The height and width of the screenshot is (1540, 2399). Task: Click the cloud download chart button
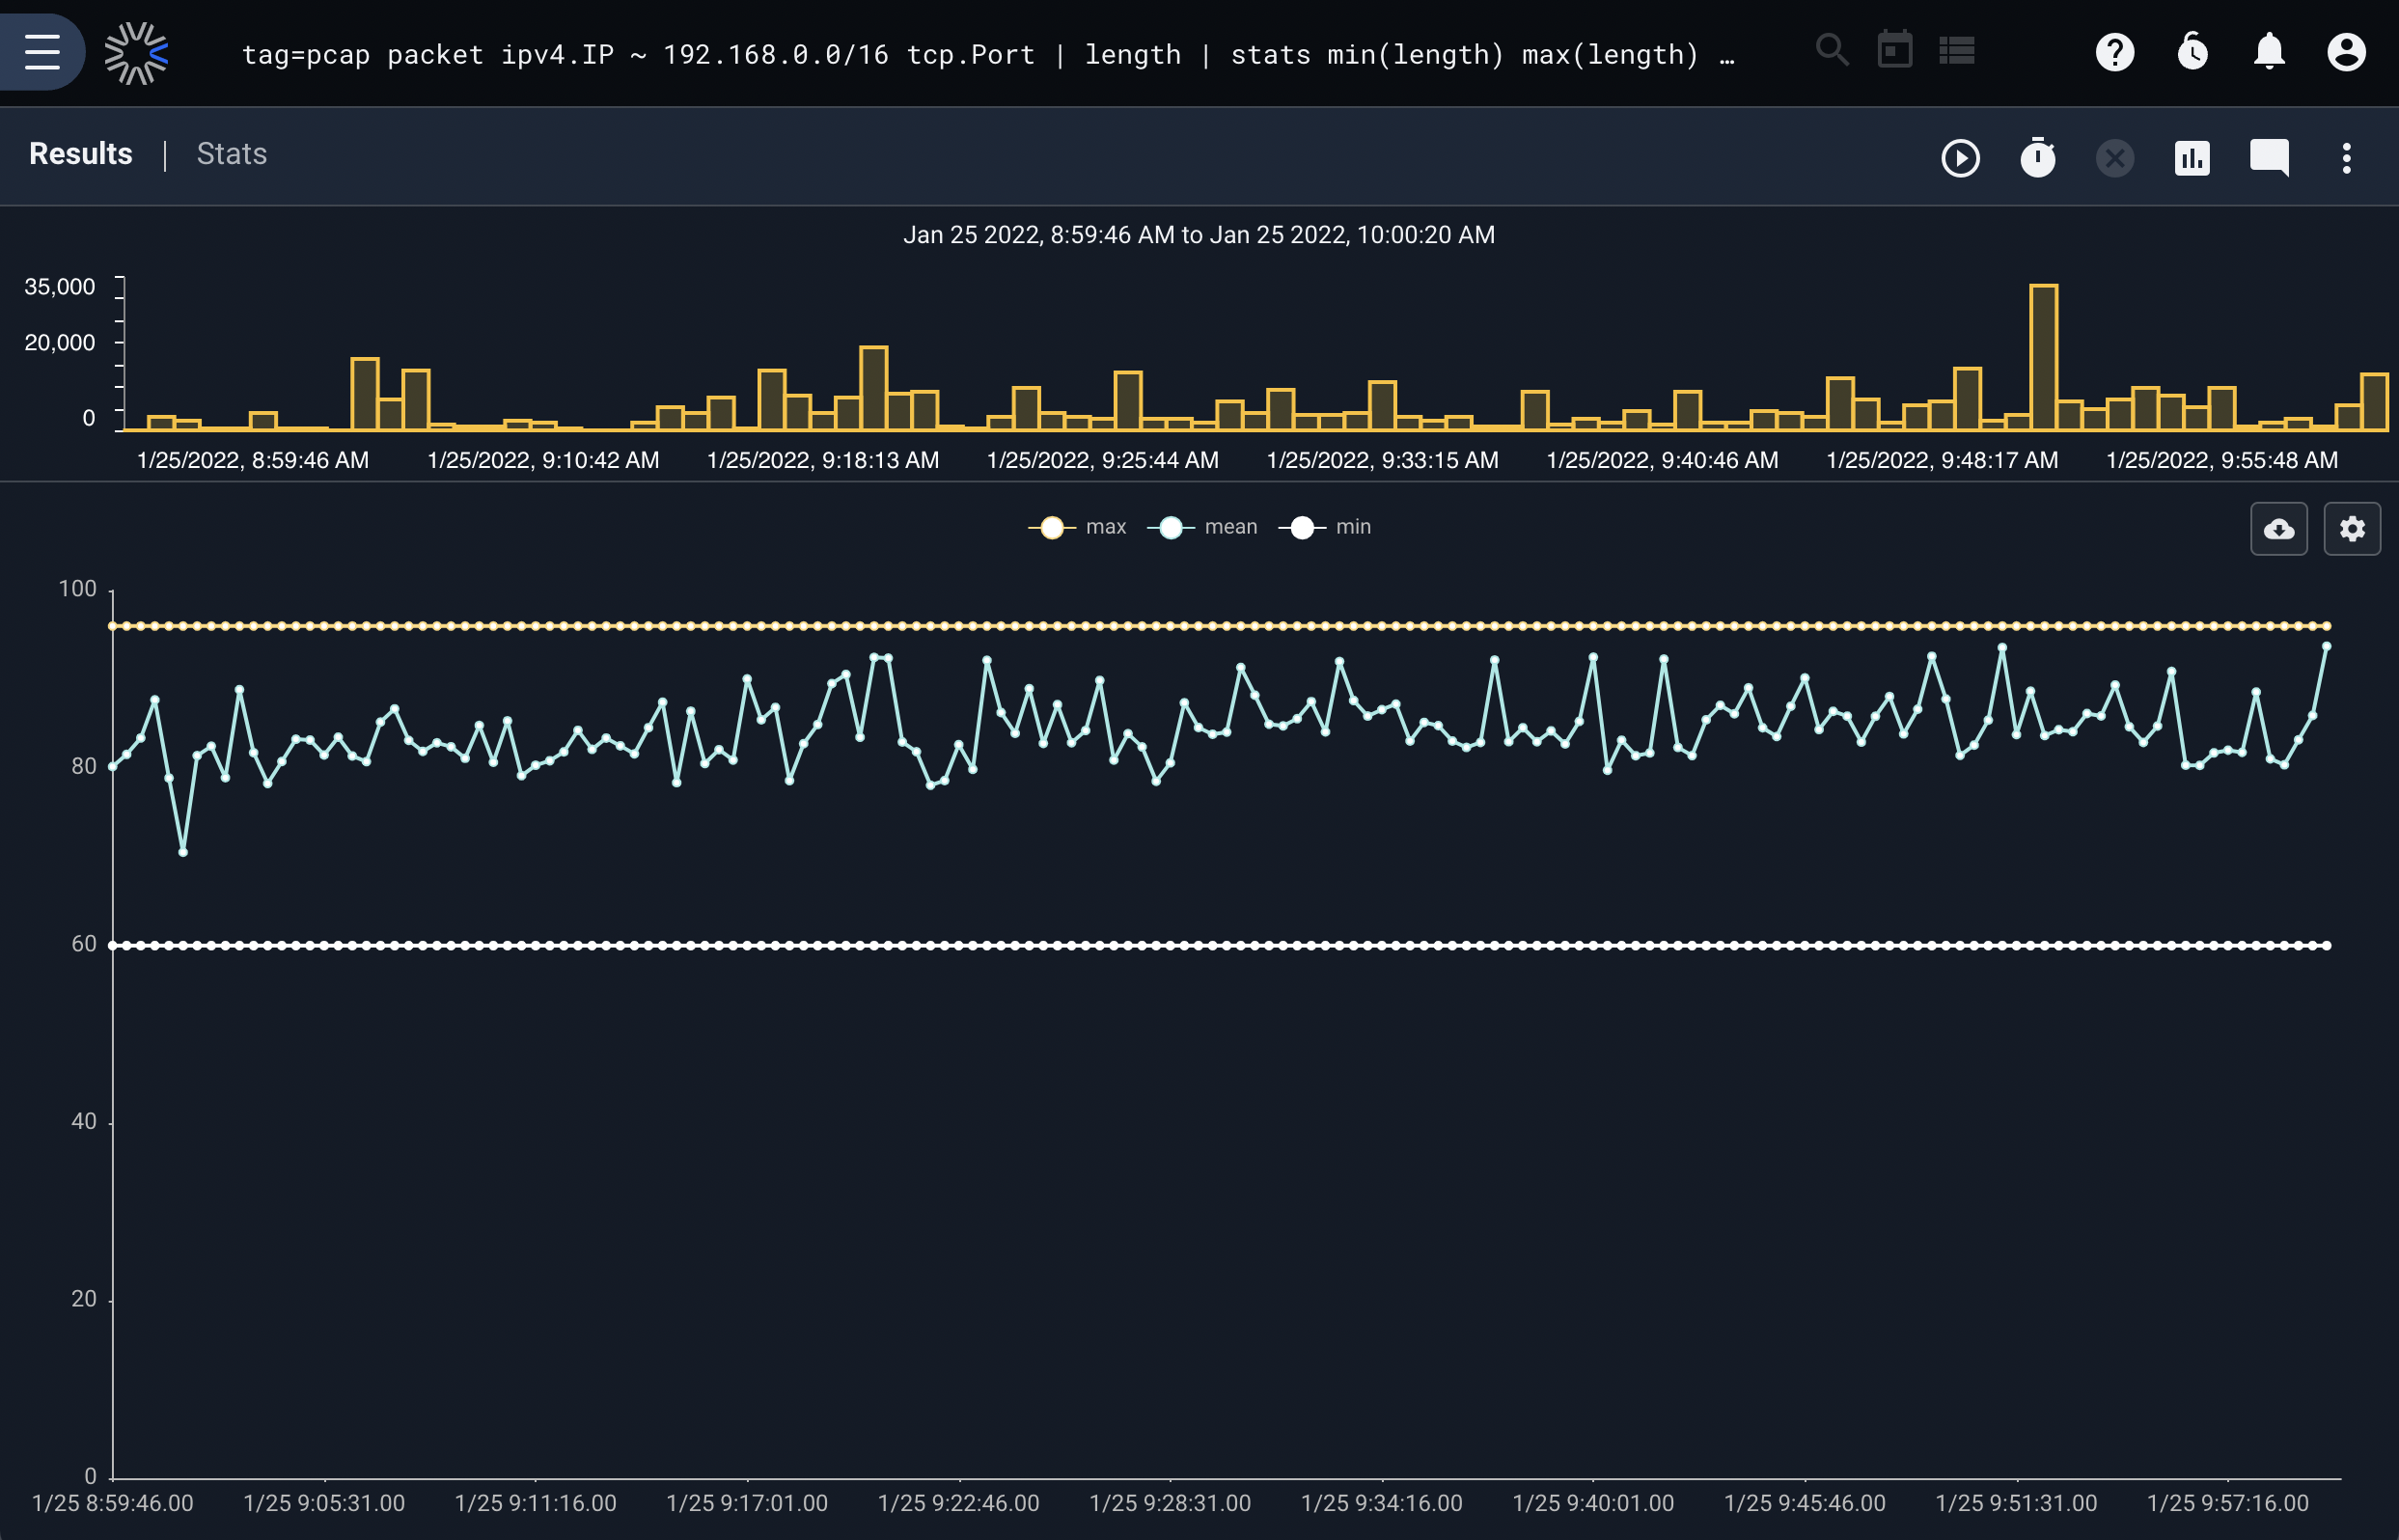coord(2278,529)
